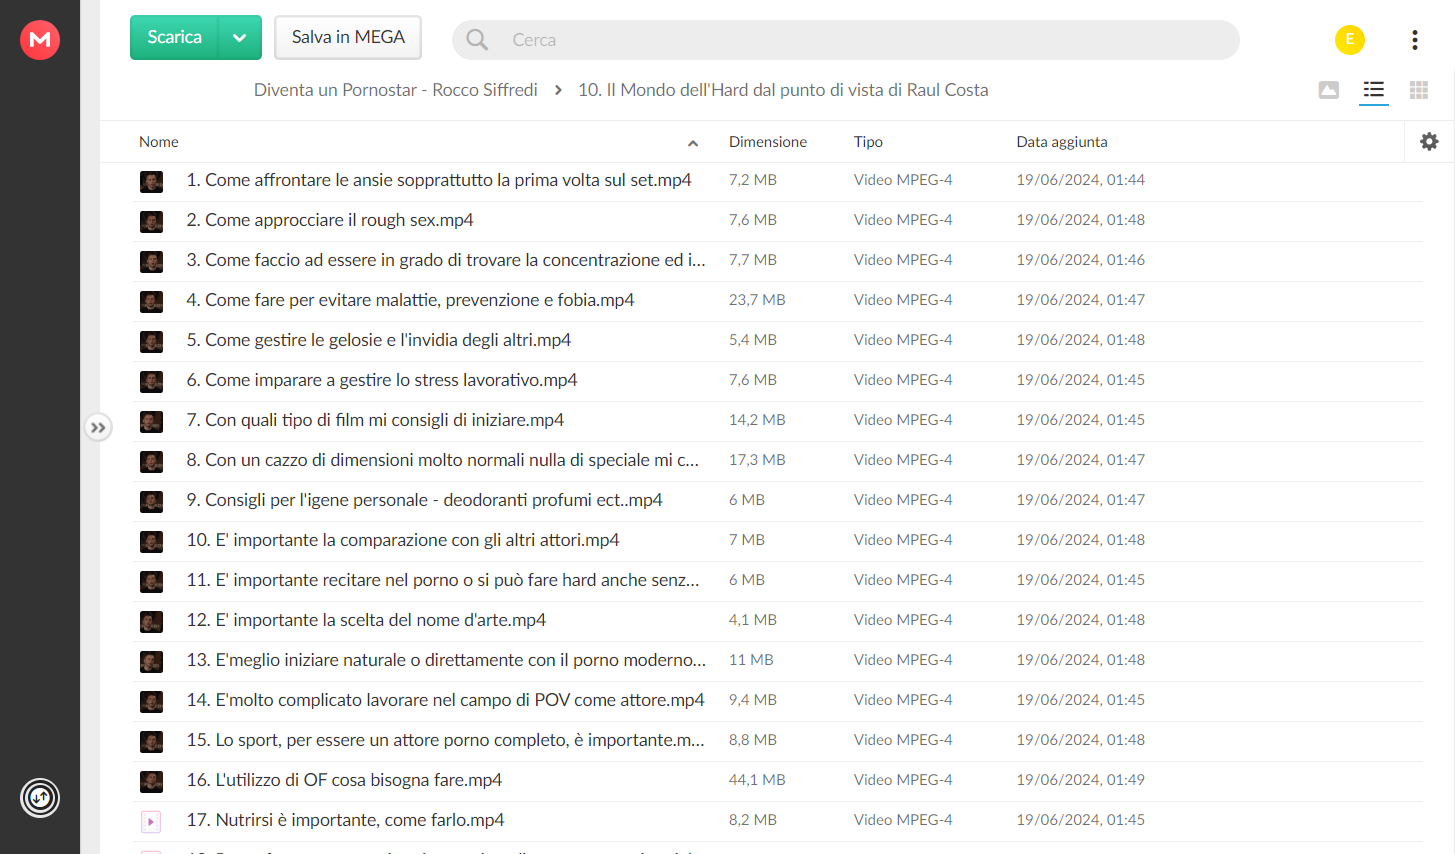Switch to image gallery view icon
1455x854 pixels.
(x=1329, y=90)
